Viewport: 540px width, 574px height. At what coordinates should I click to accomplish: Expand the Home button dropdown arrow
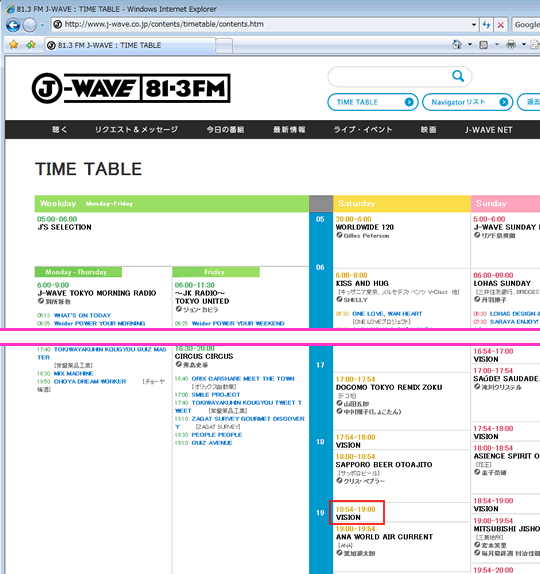click(470, 45)
